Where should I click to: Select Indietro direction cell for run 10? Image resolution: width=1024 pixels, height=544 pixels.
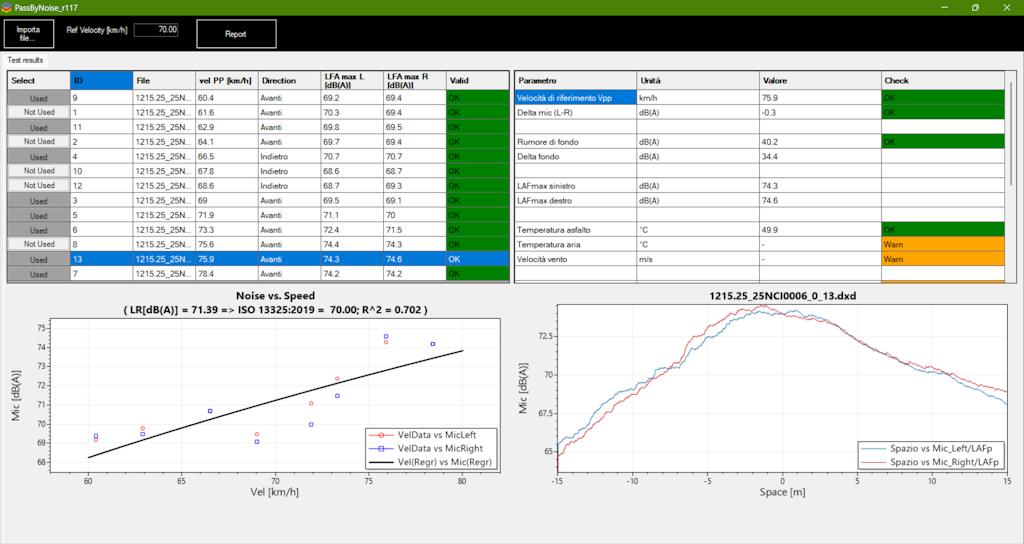[x=289, y=171]
